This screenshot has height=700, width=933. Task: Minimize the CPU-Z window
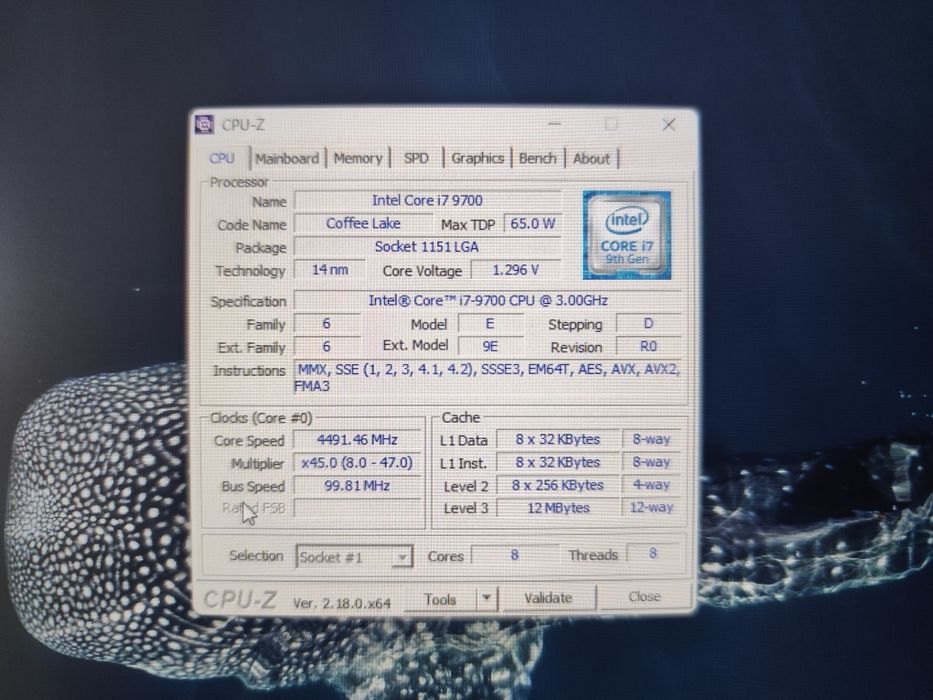point(554,124)
